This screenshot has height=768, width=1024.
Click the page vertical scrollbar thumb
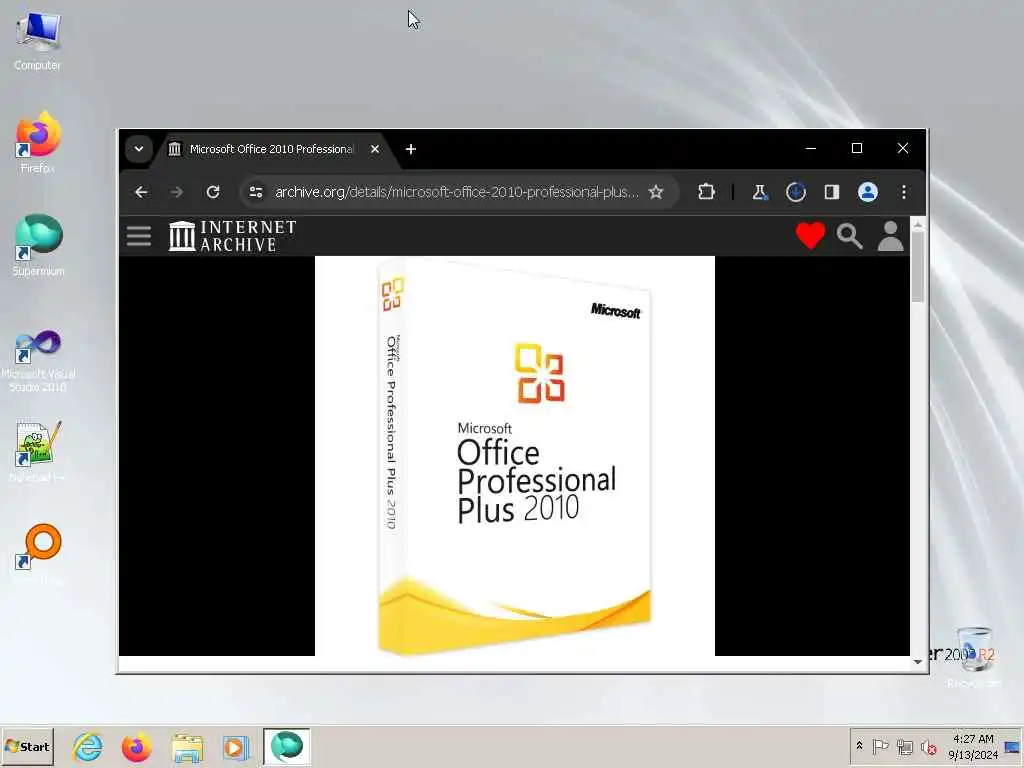[918, 268]
